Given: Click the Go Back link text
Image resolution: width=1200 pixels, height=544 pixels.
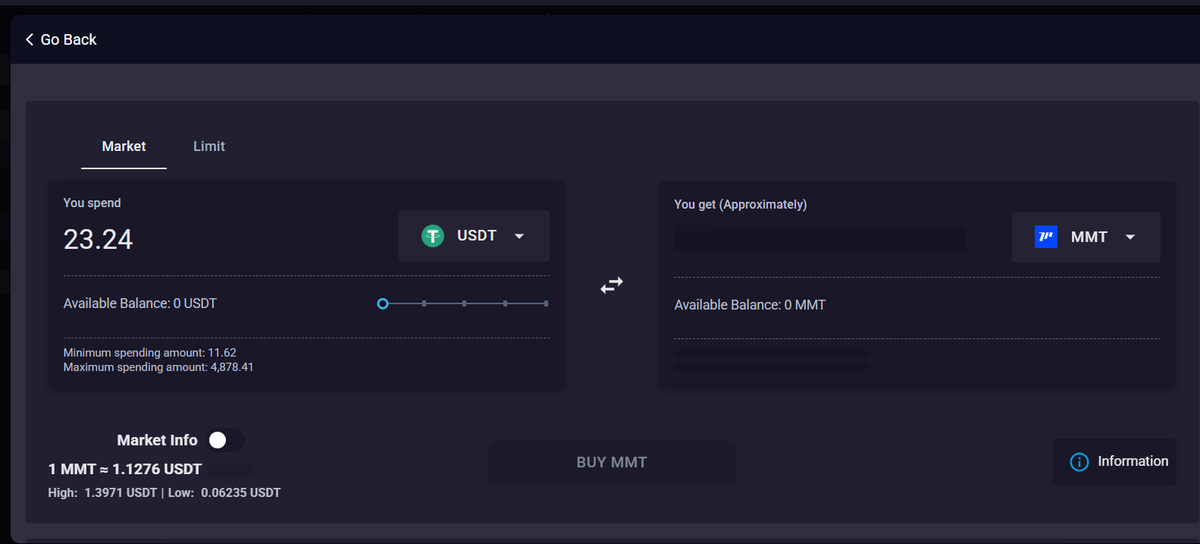Looking at the screenshot, I should coord(69,39).
